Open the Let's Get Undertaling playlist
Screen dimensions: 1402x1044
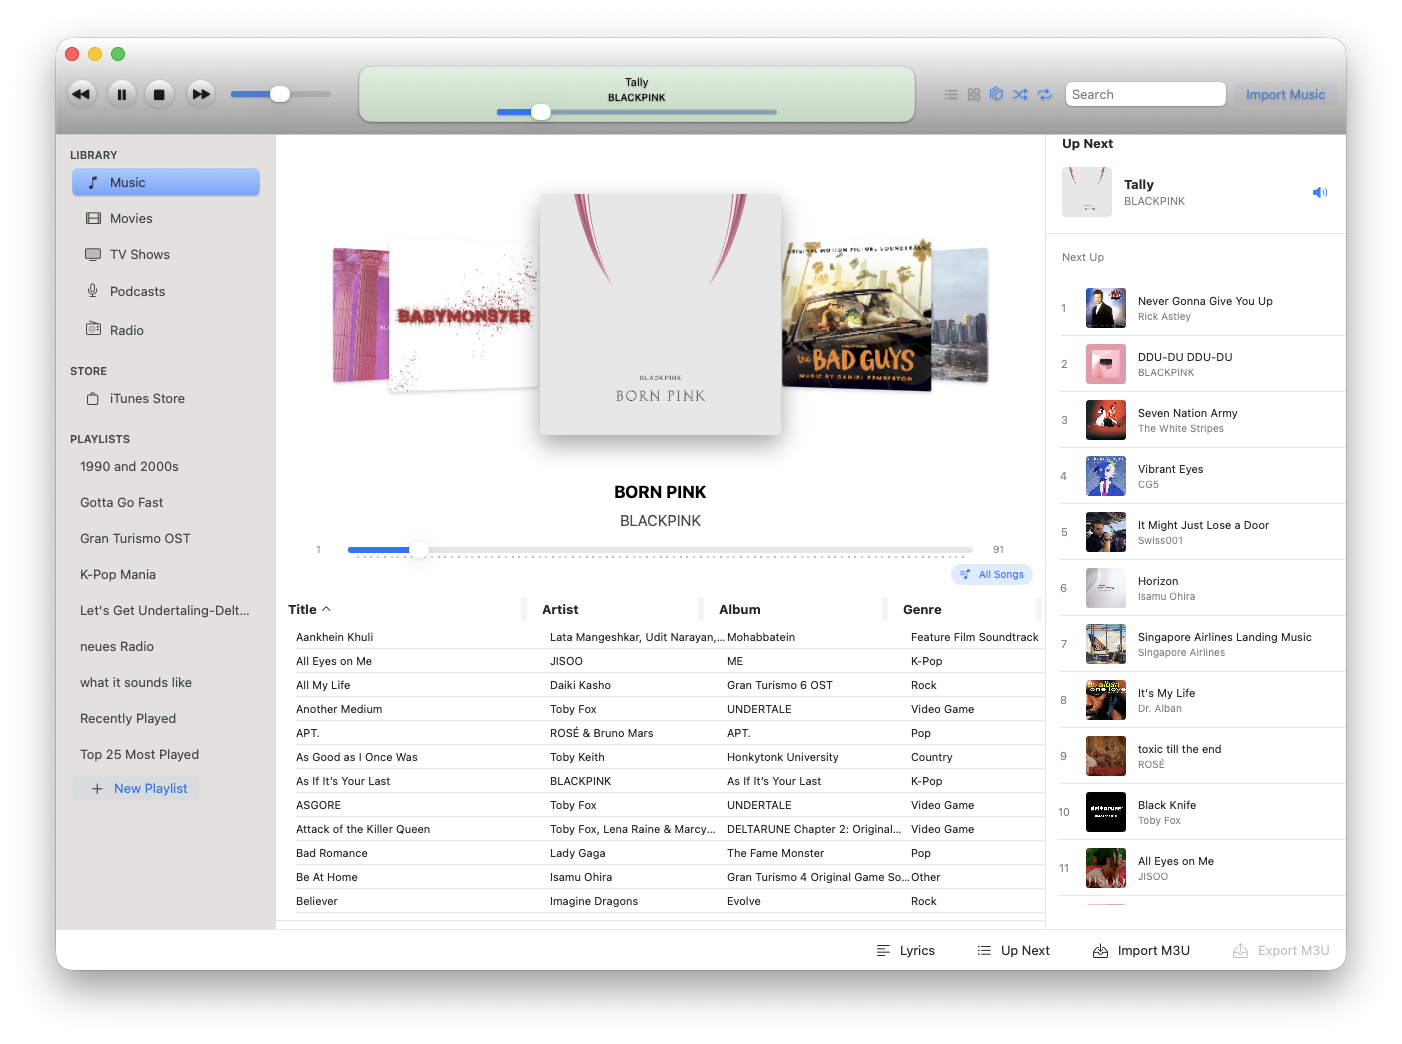(x=166, y=610)
